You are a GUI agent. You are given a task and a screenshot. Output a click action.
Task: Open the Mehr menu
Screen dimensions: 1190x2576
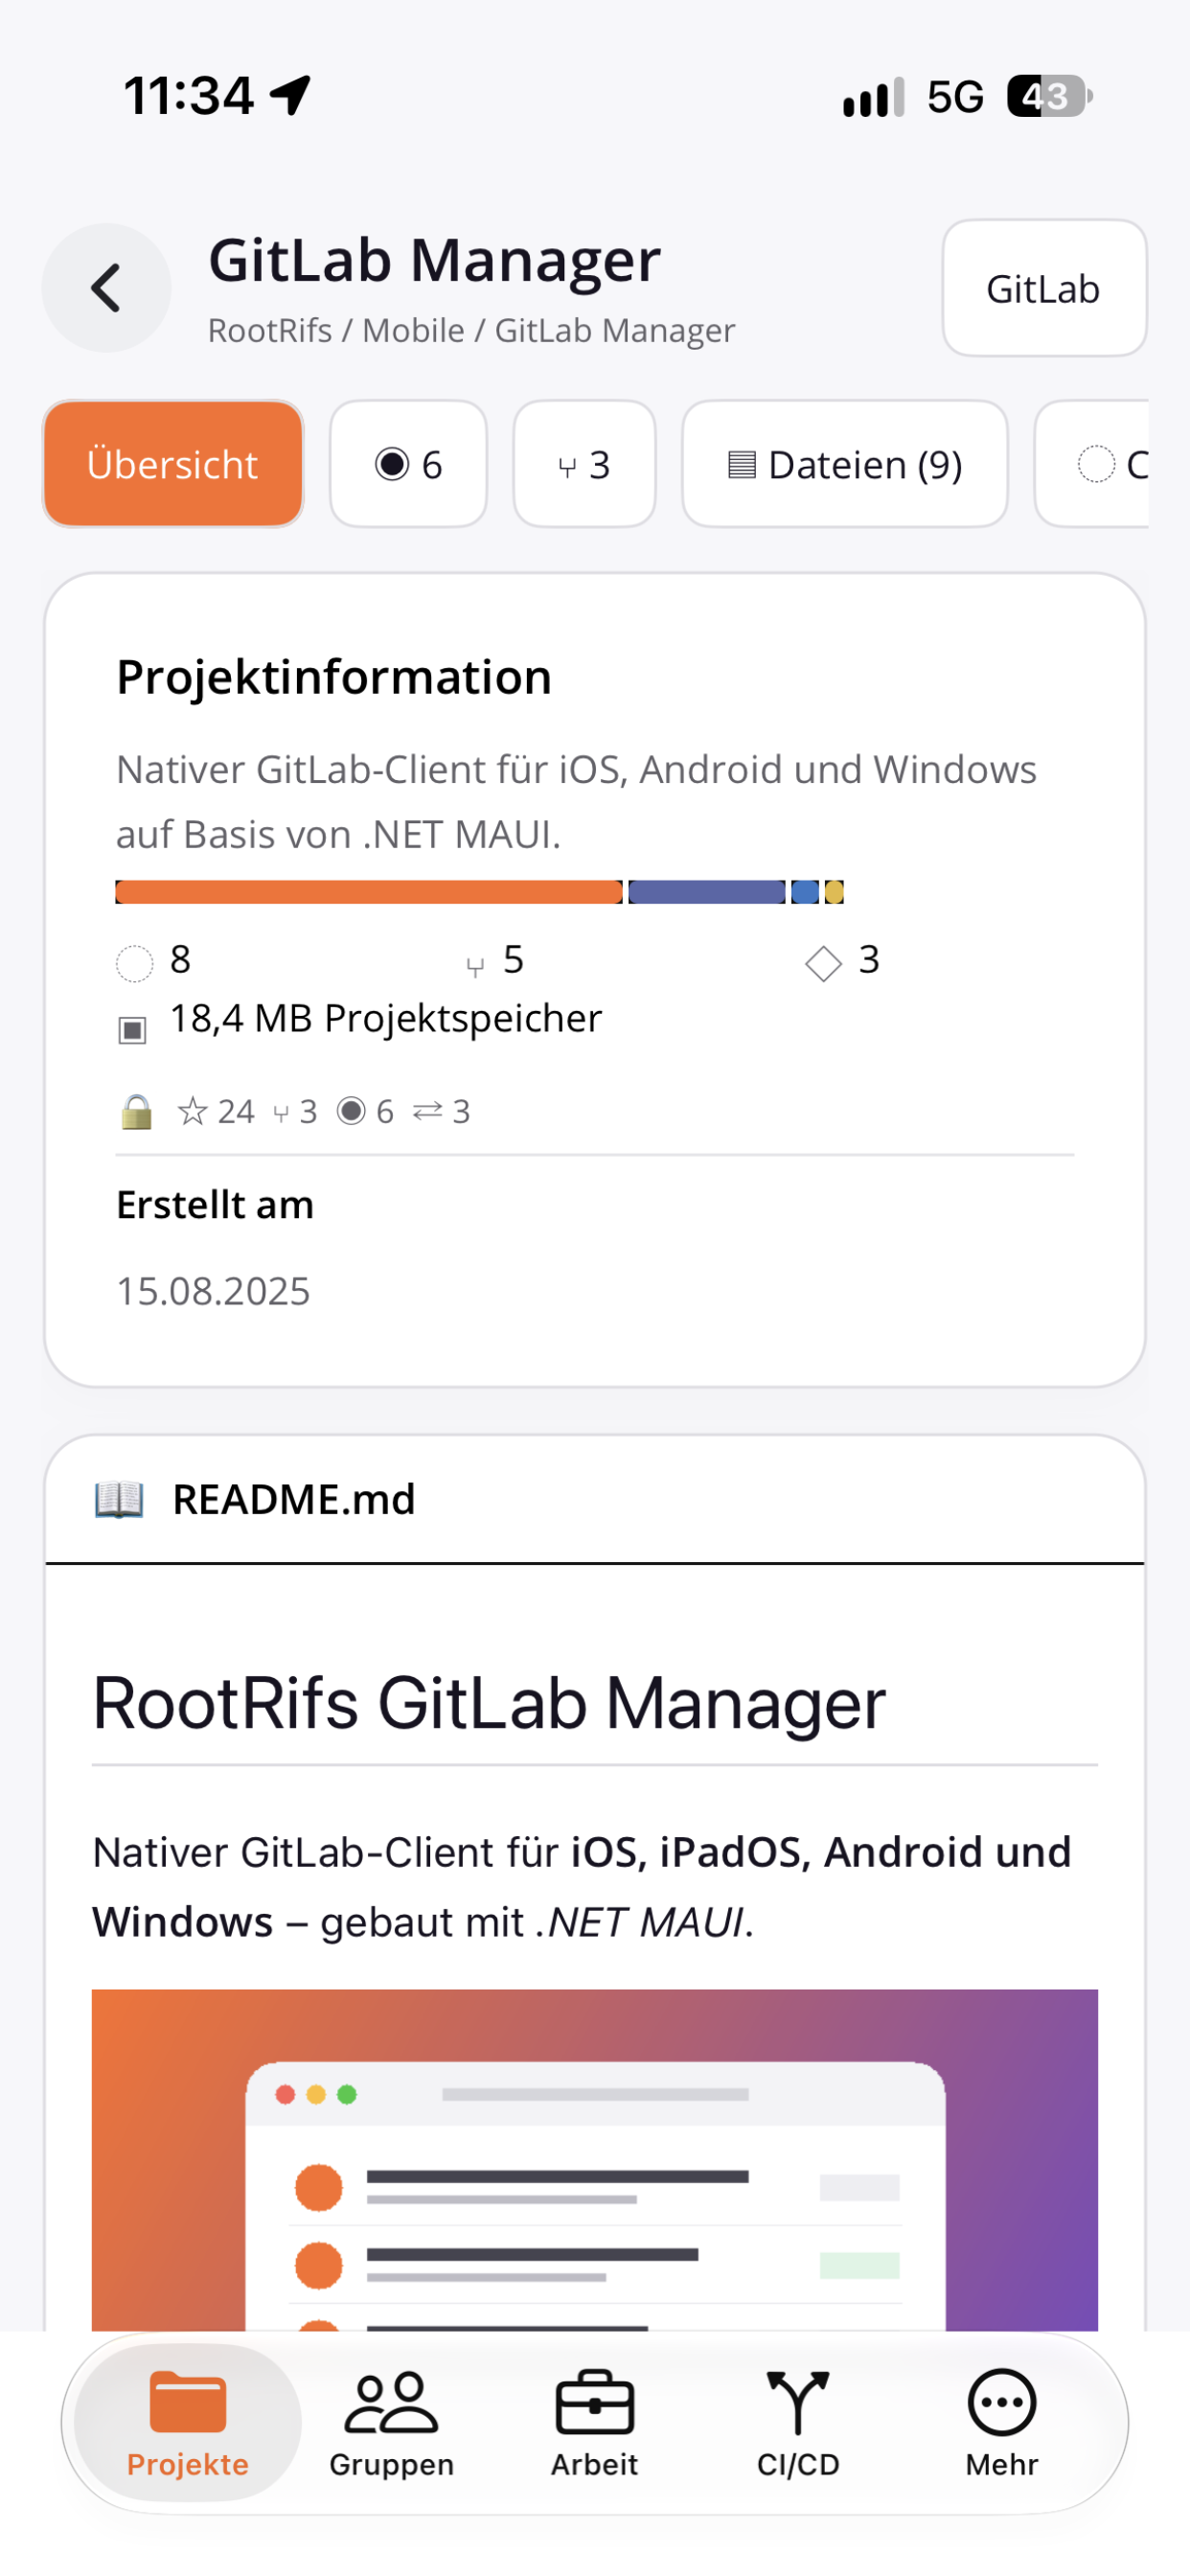point(1002,2422)
